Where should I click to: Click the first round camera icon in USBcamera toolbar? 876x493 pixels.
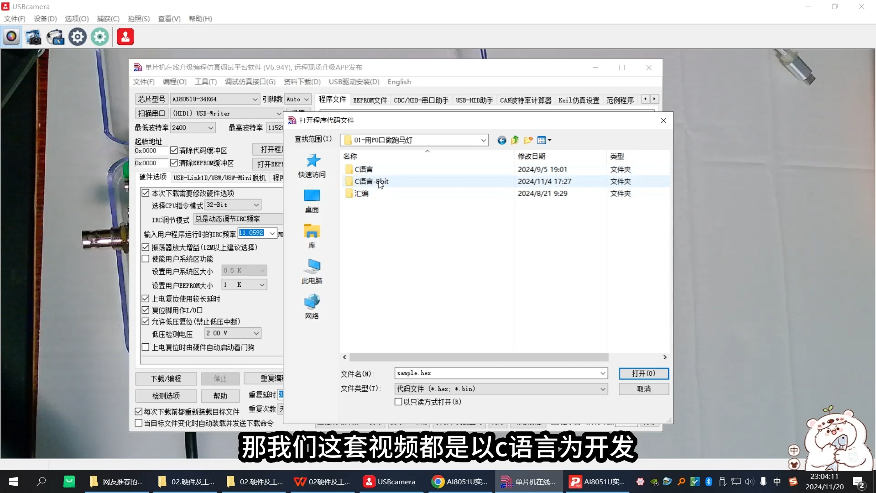[11, 37]
